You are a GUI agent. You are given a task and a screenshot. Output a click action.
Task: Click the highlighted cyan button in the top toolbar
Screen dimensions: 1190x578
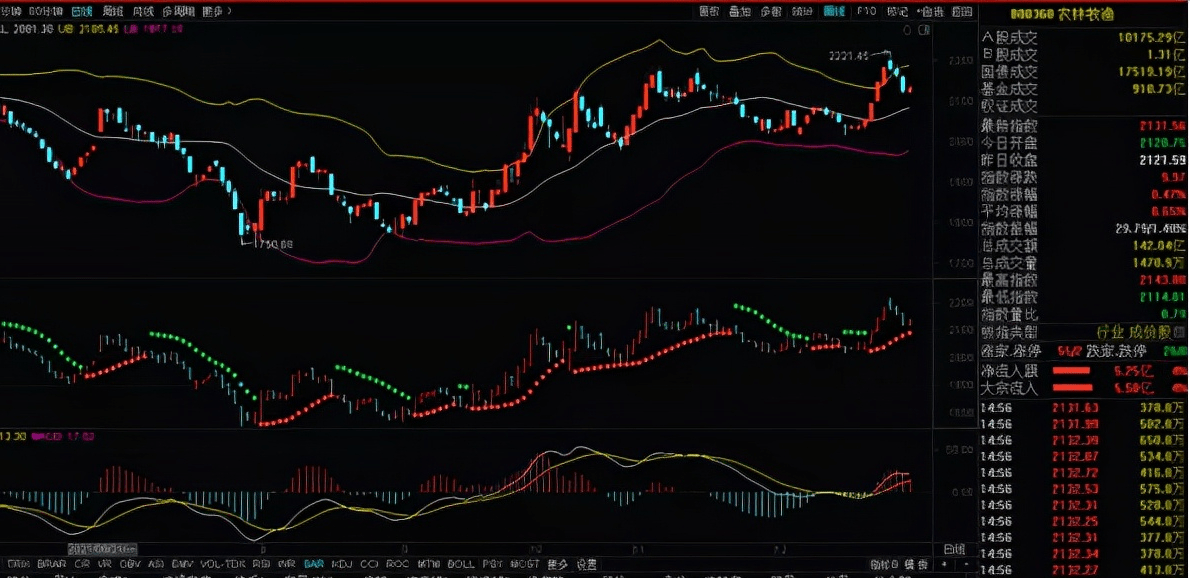coord(834,11)
